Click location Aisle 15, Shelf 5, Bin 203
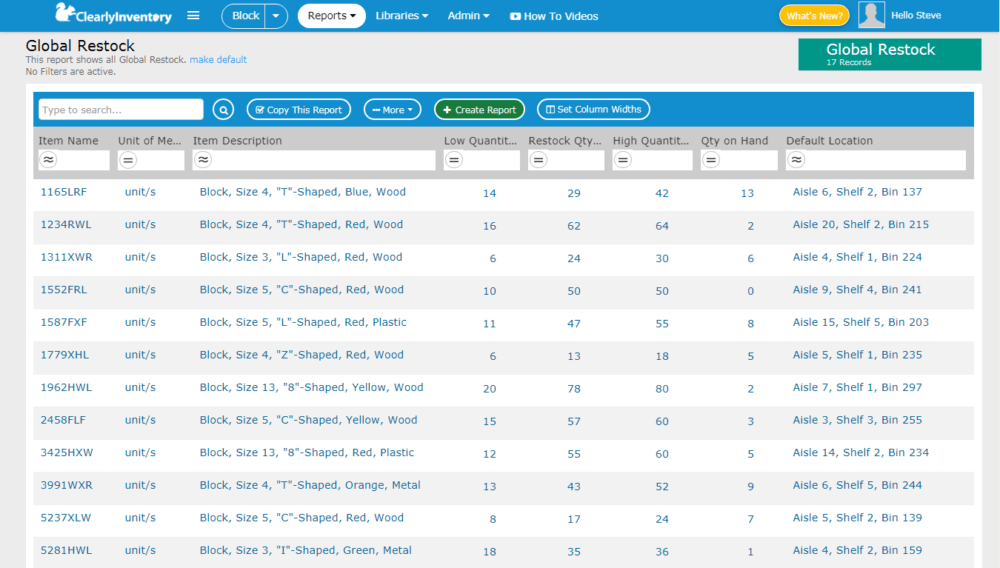 860,322
